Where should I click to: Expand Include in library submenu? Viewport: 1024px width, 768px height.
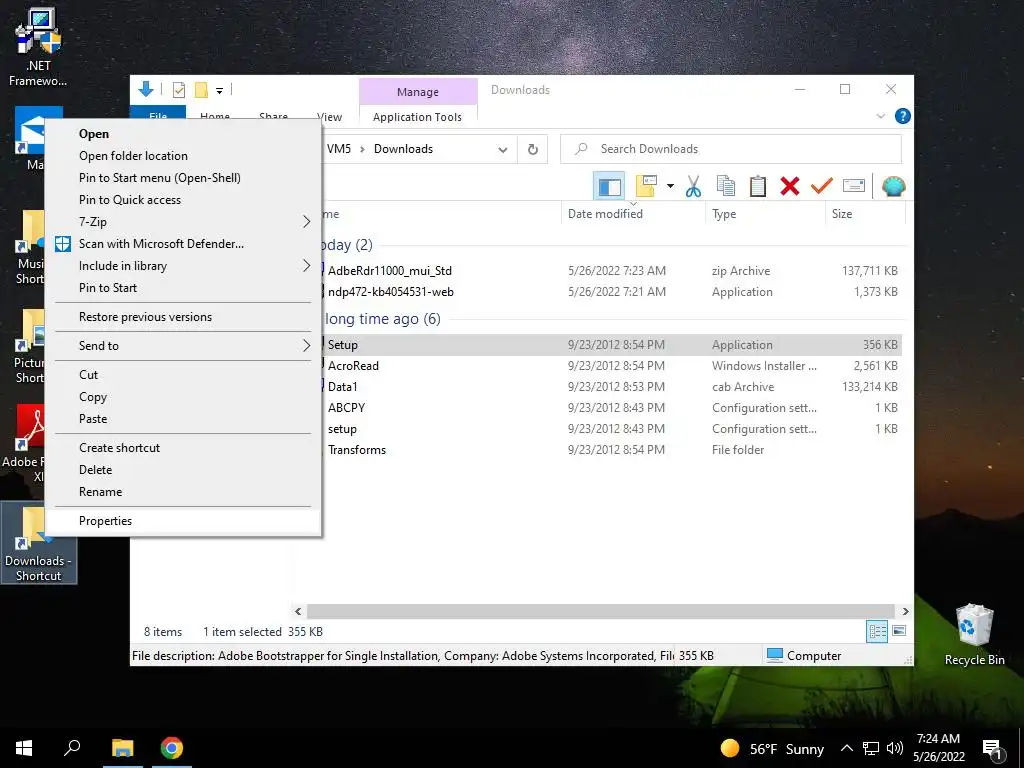(184, 266)
